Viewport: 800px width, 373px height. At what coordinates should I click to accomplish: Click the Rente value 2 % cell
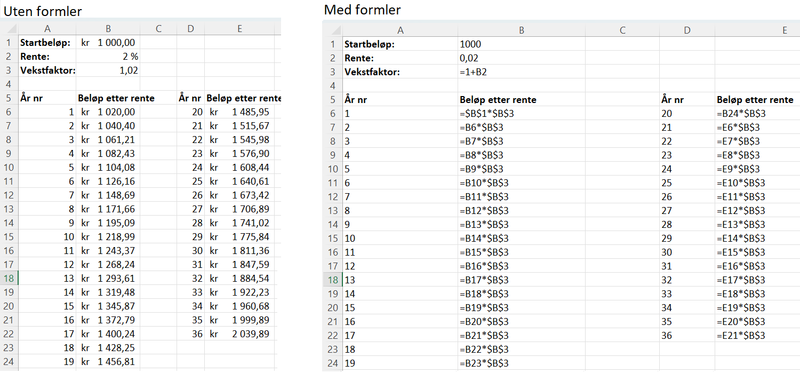tap(108, 56)
